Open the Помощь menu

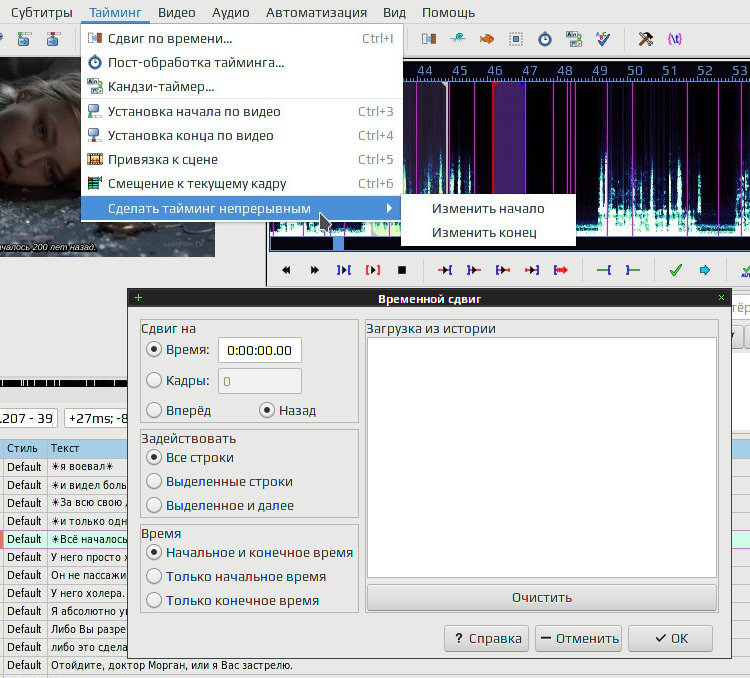[448, 12]
